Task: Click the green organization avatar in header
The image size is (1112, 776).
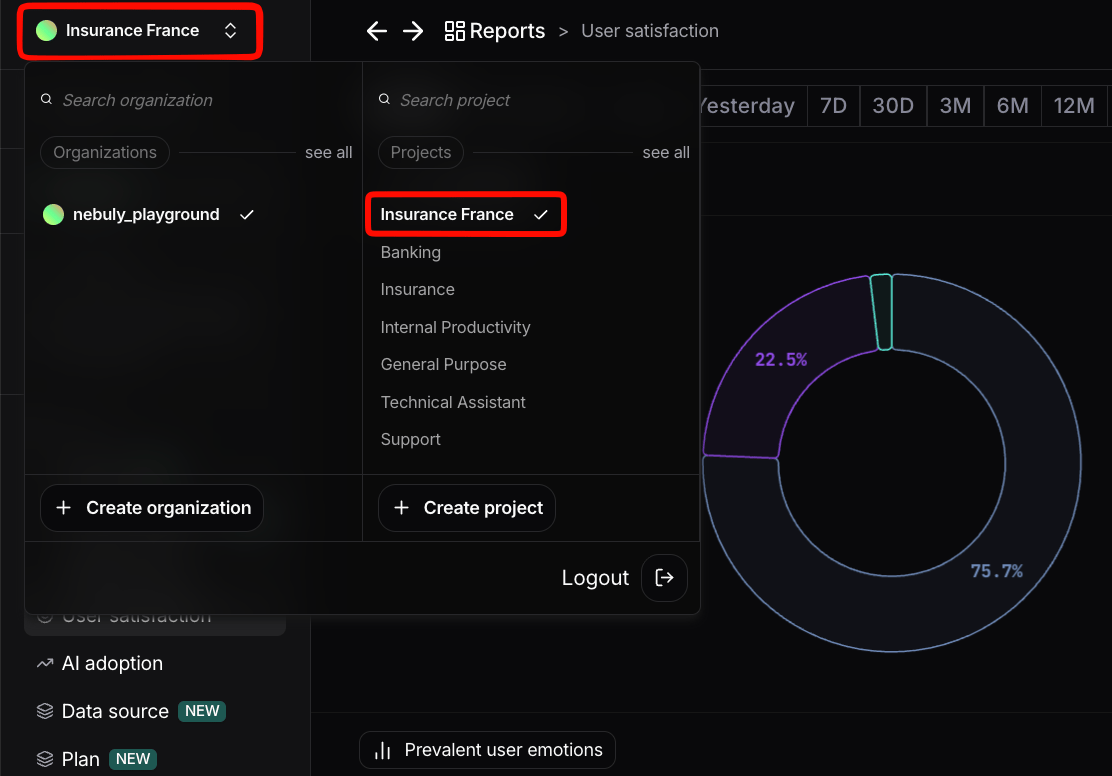Action: pyautogui.click(x=47, y=31)
